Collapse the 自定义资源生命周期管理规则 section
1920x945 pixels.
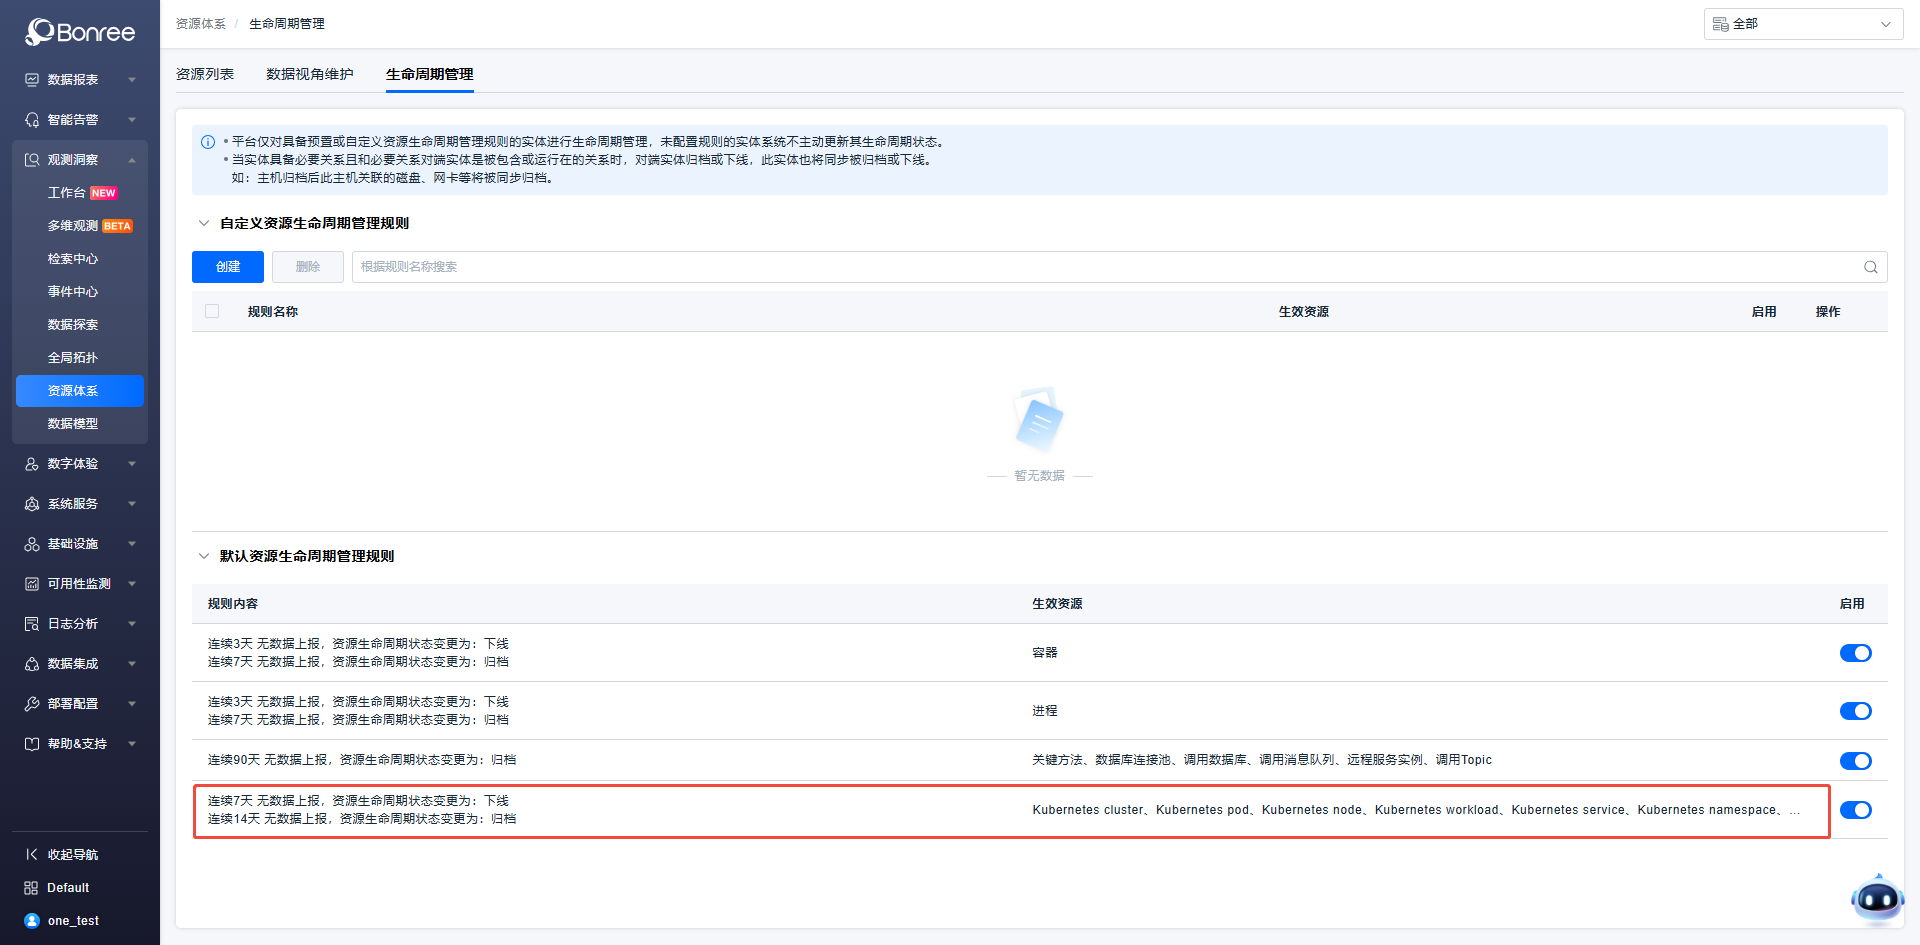tap(204, 223)
